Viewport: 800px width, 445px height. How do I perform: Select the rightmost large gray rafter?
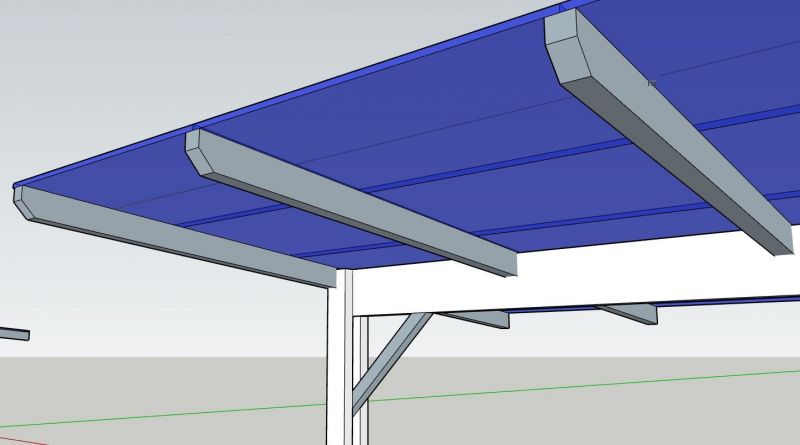click(680, 150)
